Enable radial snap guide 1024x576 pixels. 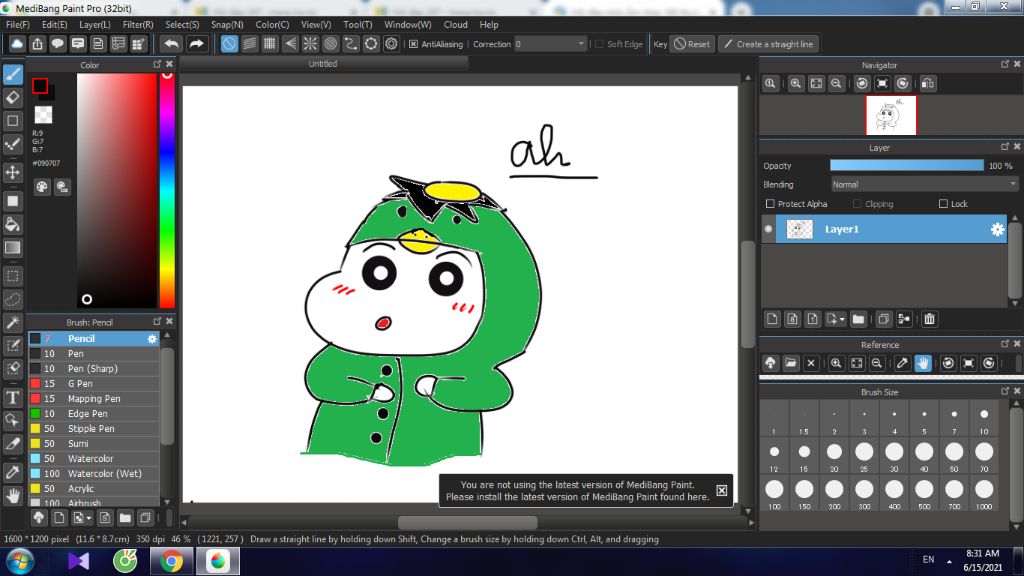310,44
